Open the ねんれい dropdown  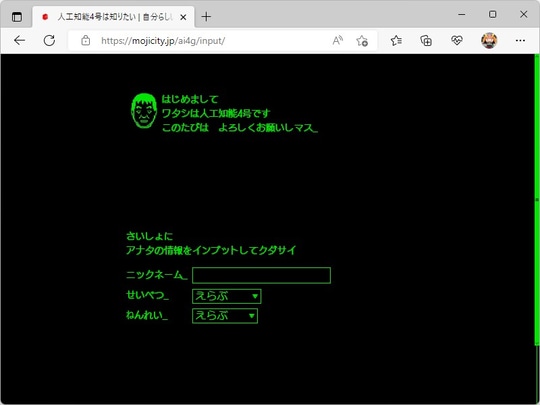[225, 316]
